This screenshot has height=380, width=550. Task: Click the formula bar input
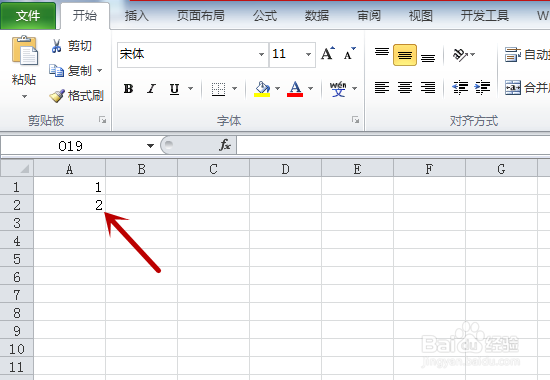(x=393, y=145)
